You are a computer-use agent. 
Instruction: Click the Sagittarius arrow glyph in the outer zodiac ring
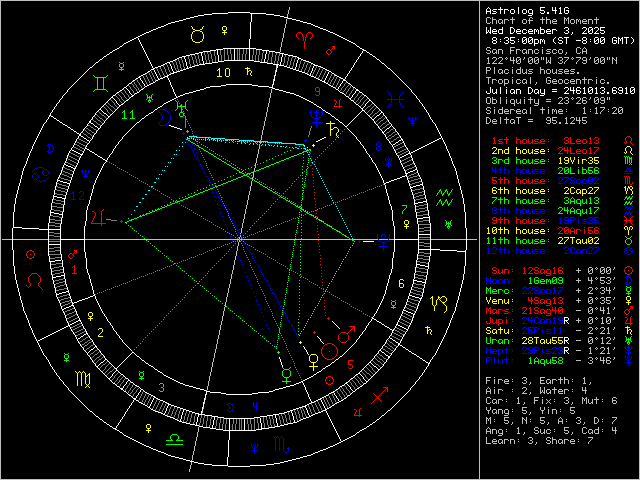[x=380, y=396]
